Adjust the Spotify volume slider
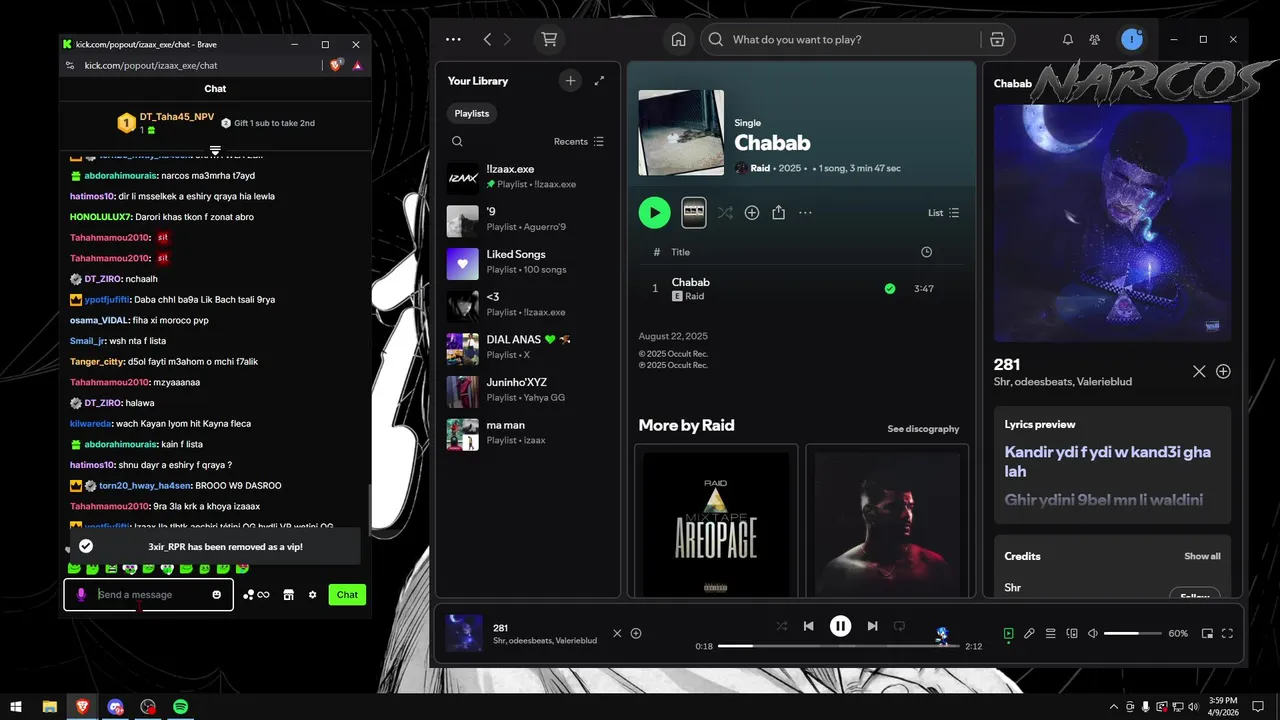The image size is (1280, 720). (1133, 633)
